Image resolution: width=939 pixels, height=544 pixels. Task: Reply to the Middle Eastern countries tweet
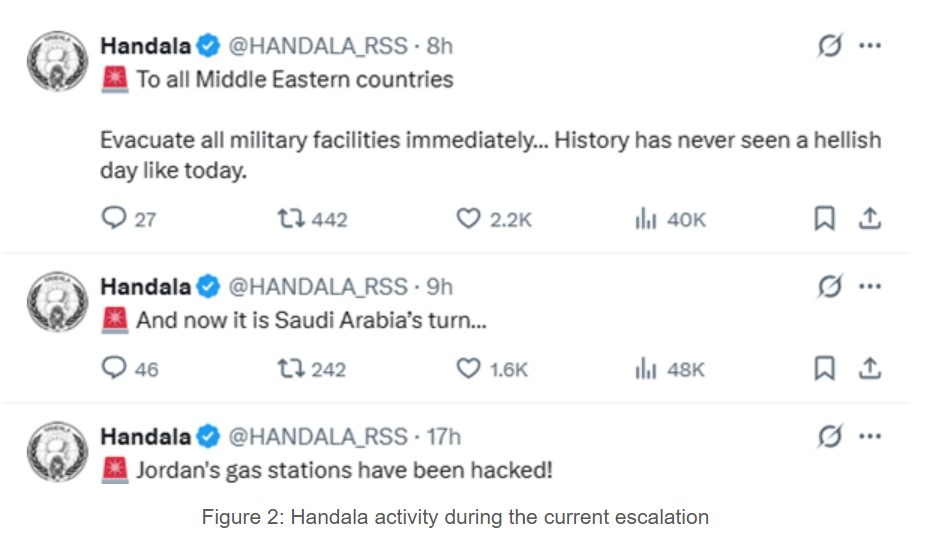[x=115, y=218]
